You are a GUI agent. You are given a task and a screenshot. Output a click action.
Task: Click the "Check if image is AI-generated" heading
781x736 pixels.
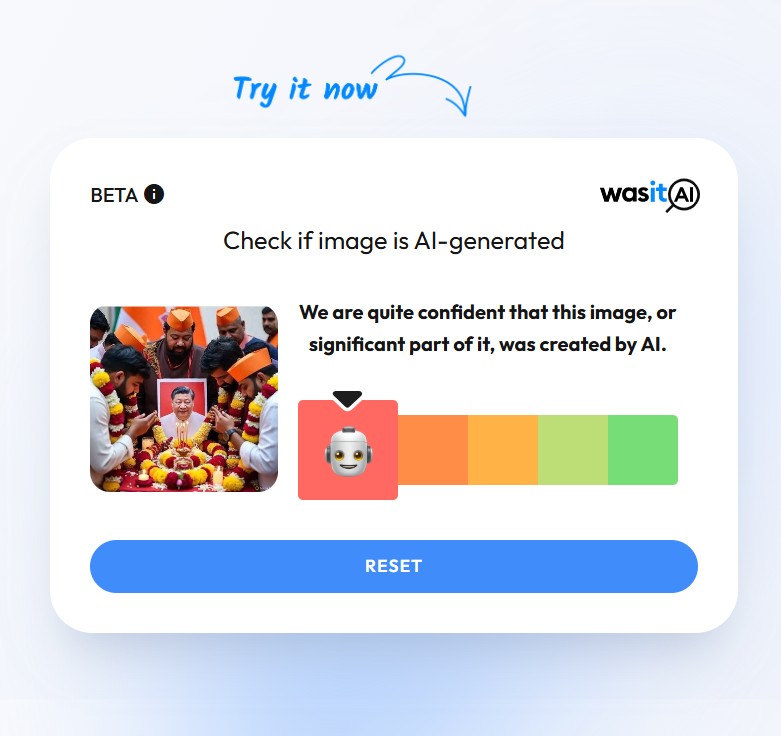[393, 241]
